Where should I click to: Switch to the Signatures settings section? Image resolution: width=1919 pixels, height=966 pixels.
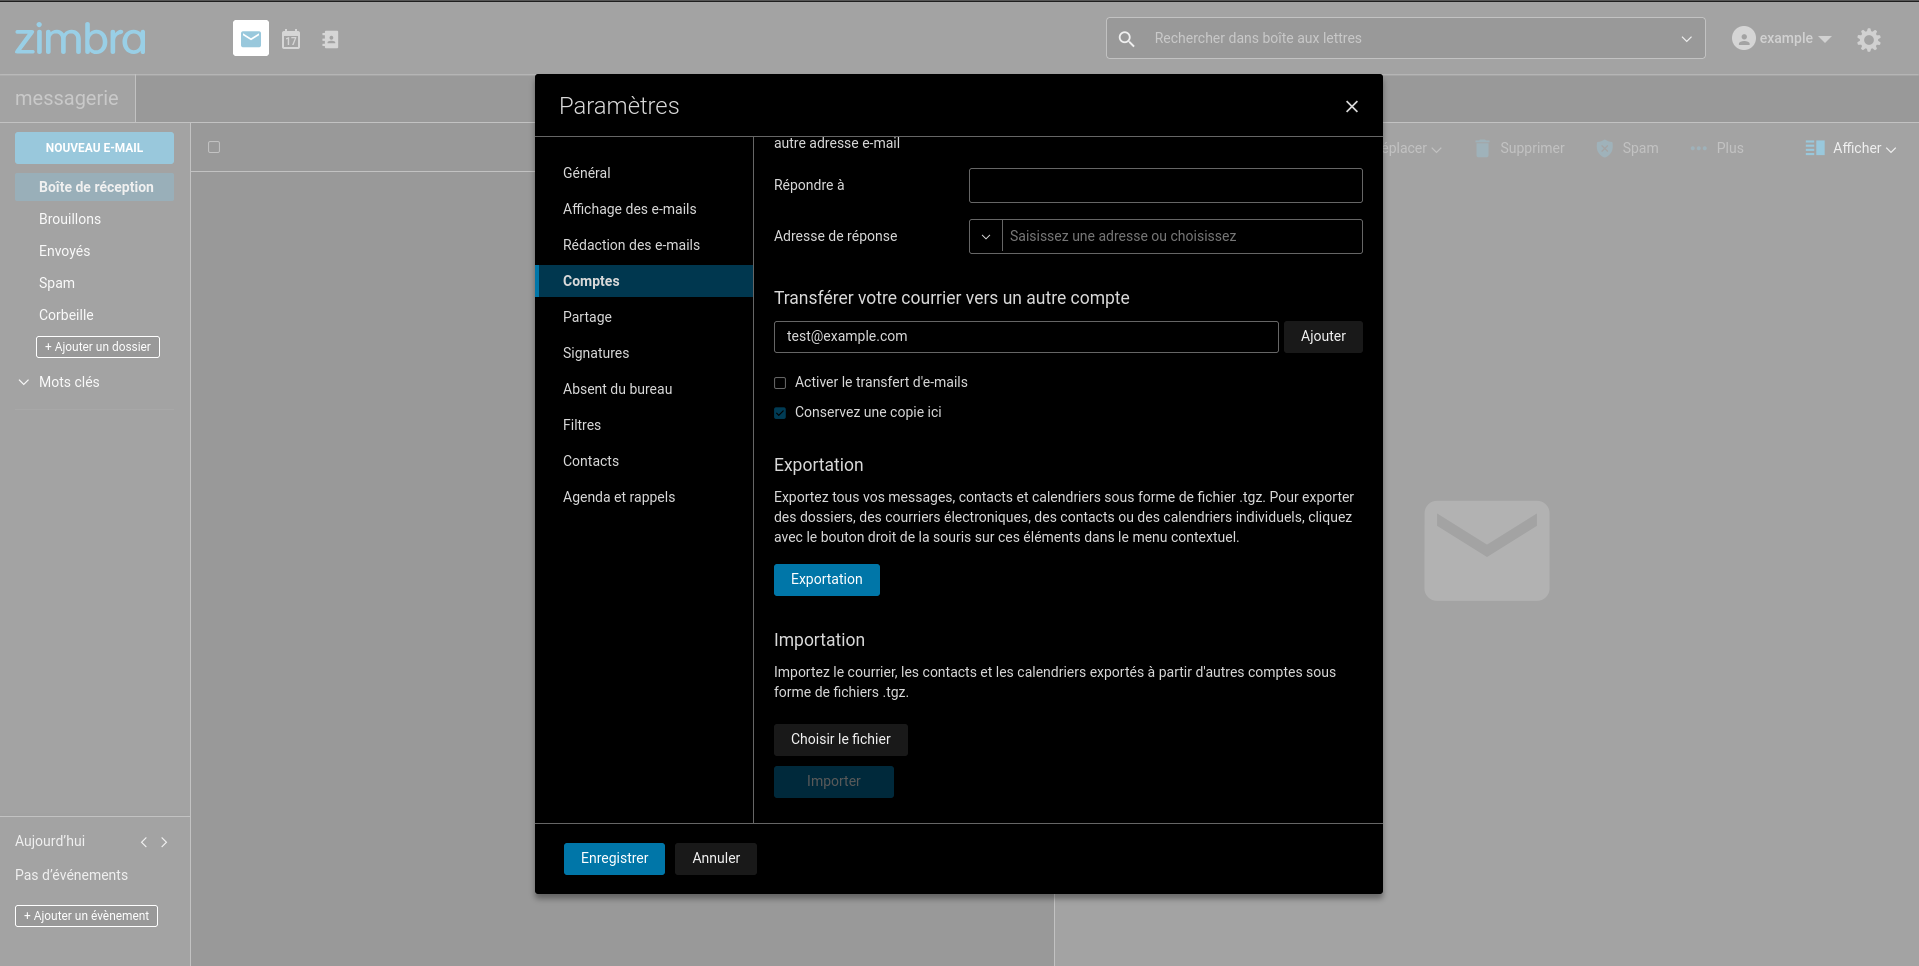click(596, 353)
